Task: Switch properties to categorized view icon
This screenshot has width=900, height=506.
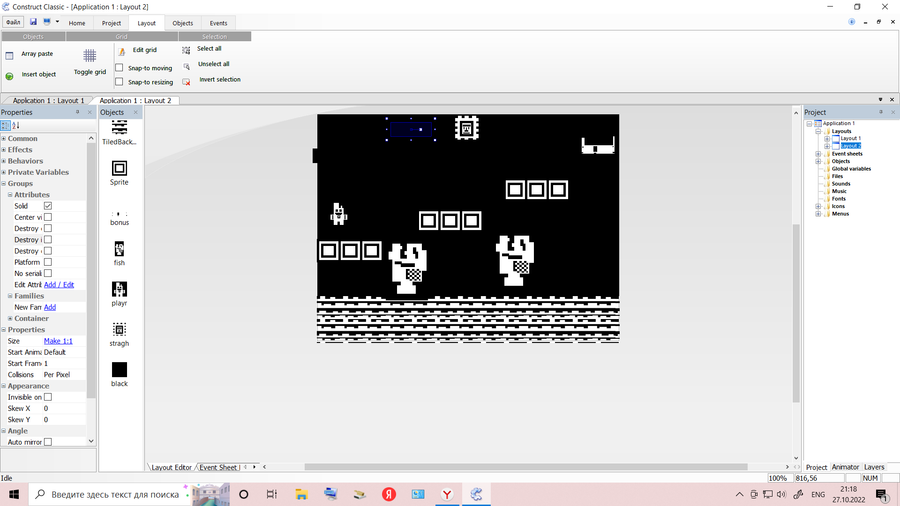Action: coord(5,125)
